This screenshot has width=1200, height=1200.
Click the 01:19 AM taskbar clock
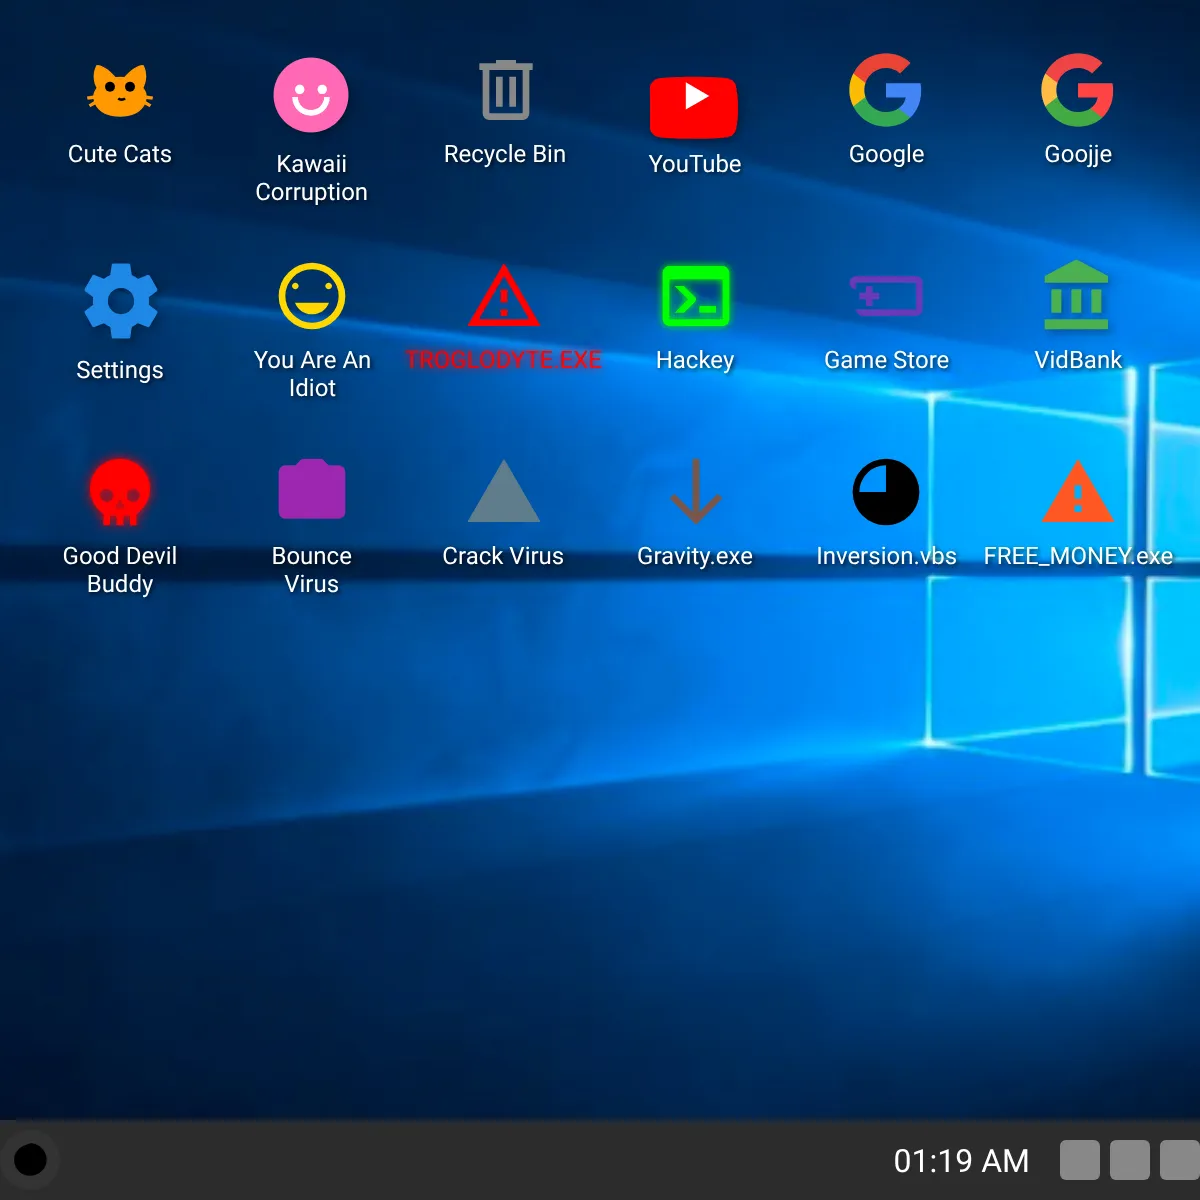pyautogui.click(x=961, y=1161)
